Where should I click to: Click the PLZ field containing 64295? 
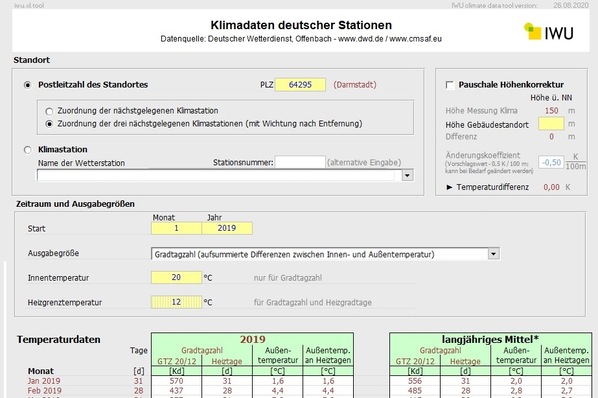(300, 85)
